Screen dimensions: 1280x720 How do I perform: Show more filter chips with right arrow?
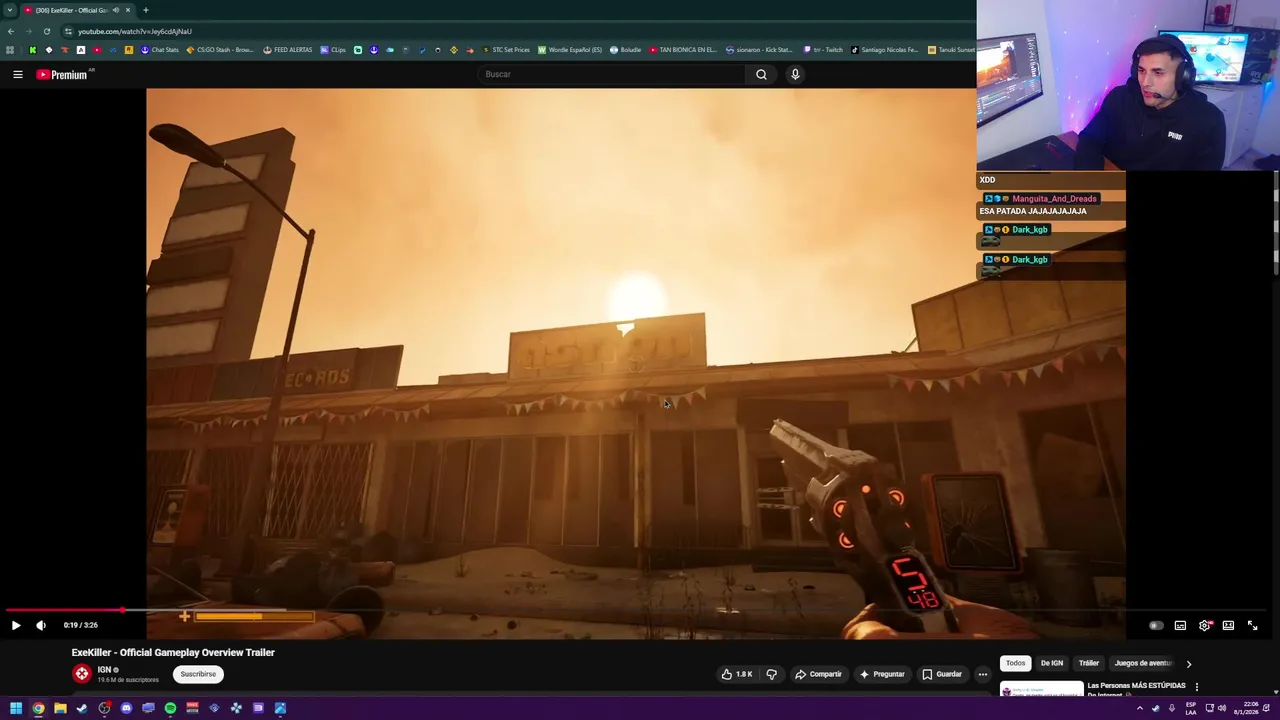tap(1189, 663)
